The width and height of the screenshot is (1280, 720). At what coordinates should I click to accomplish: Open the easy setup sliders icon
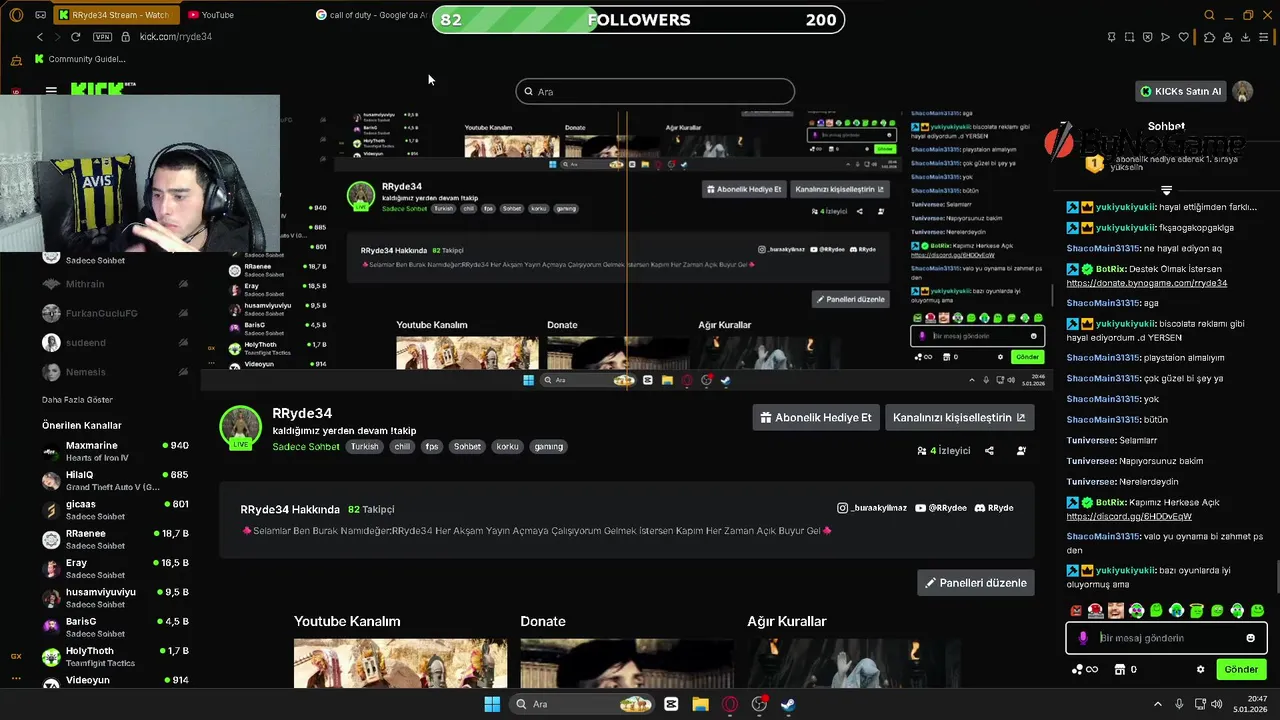[x=1264, y=37]
